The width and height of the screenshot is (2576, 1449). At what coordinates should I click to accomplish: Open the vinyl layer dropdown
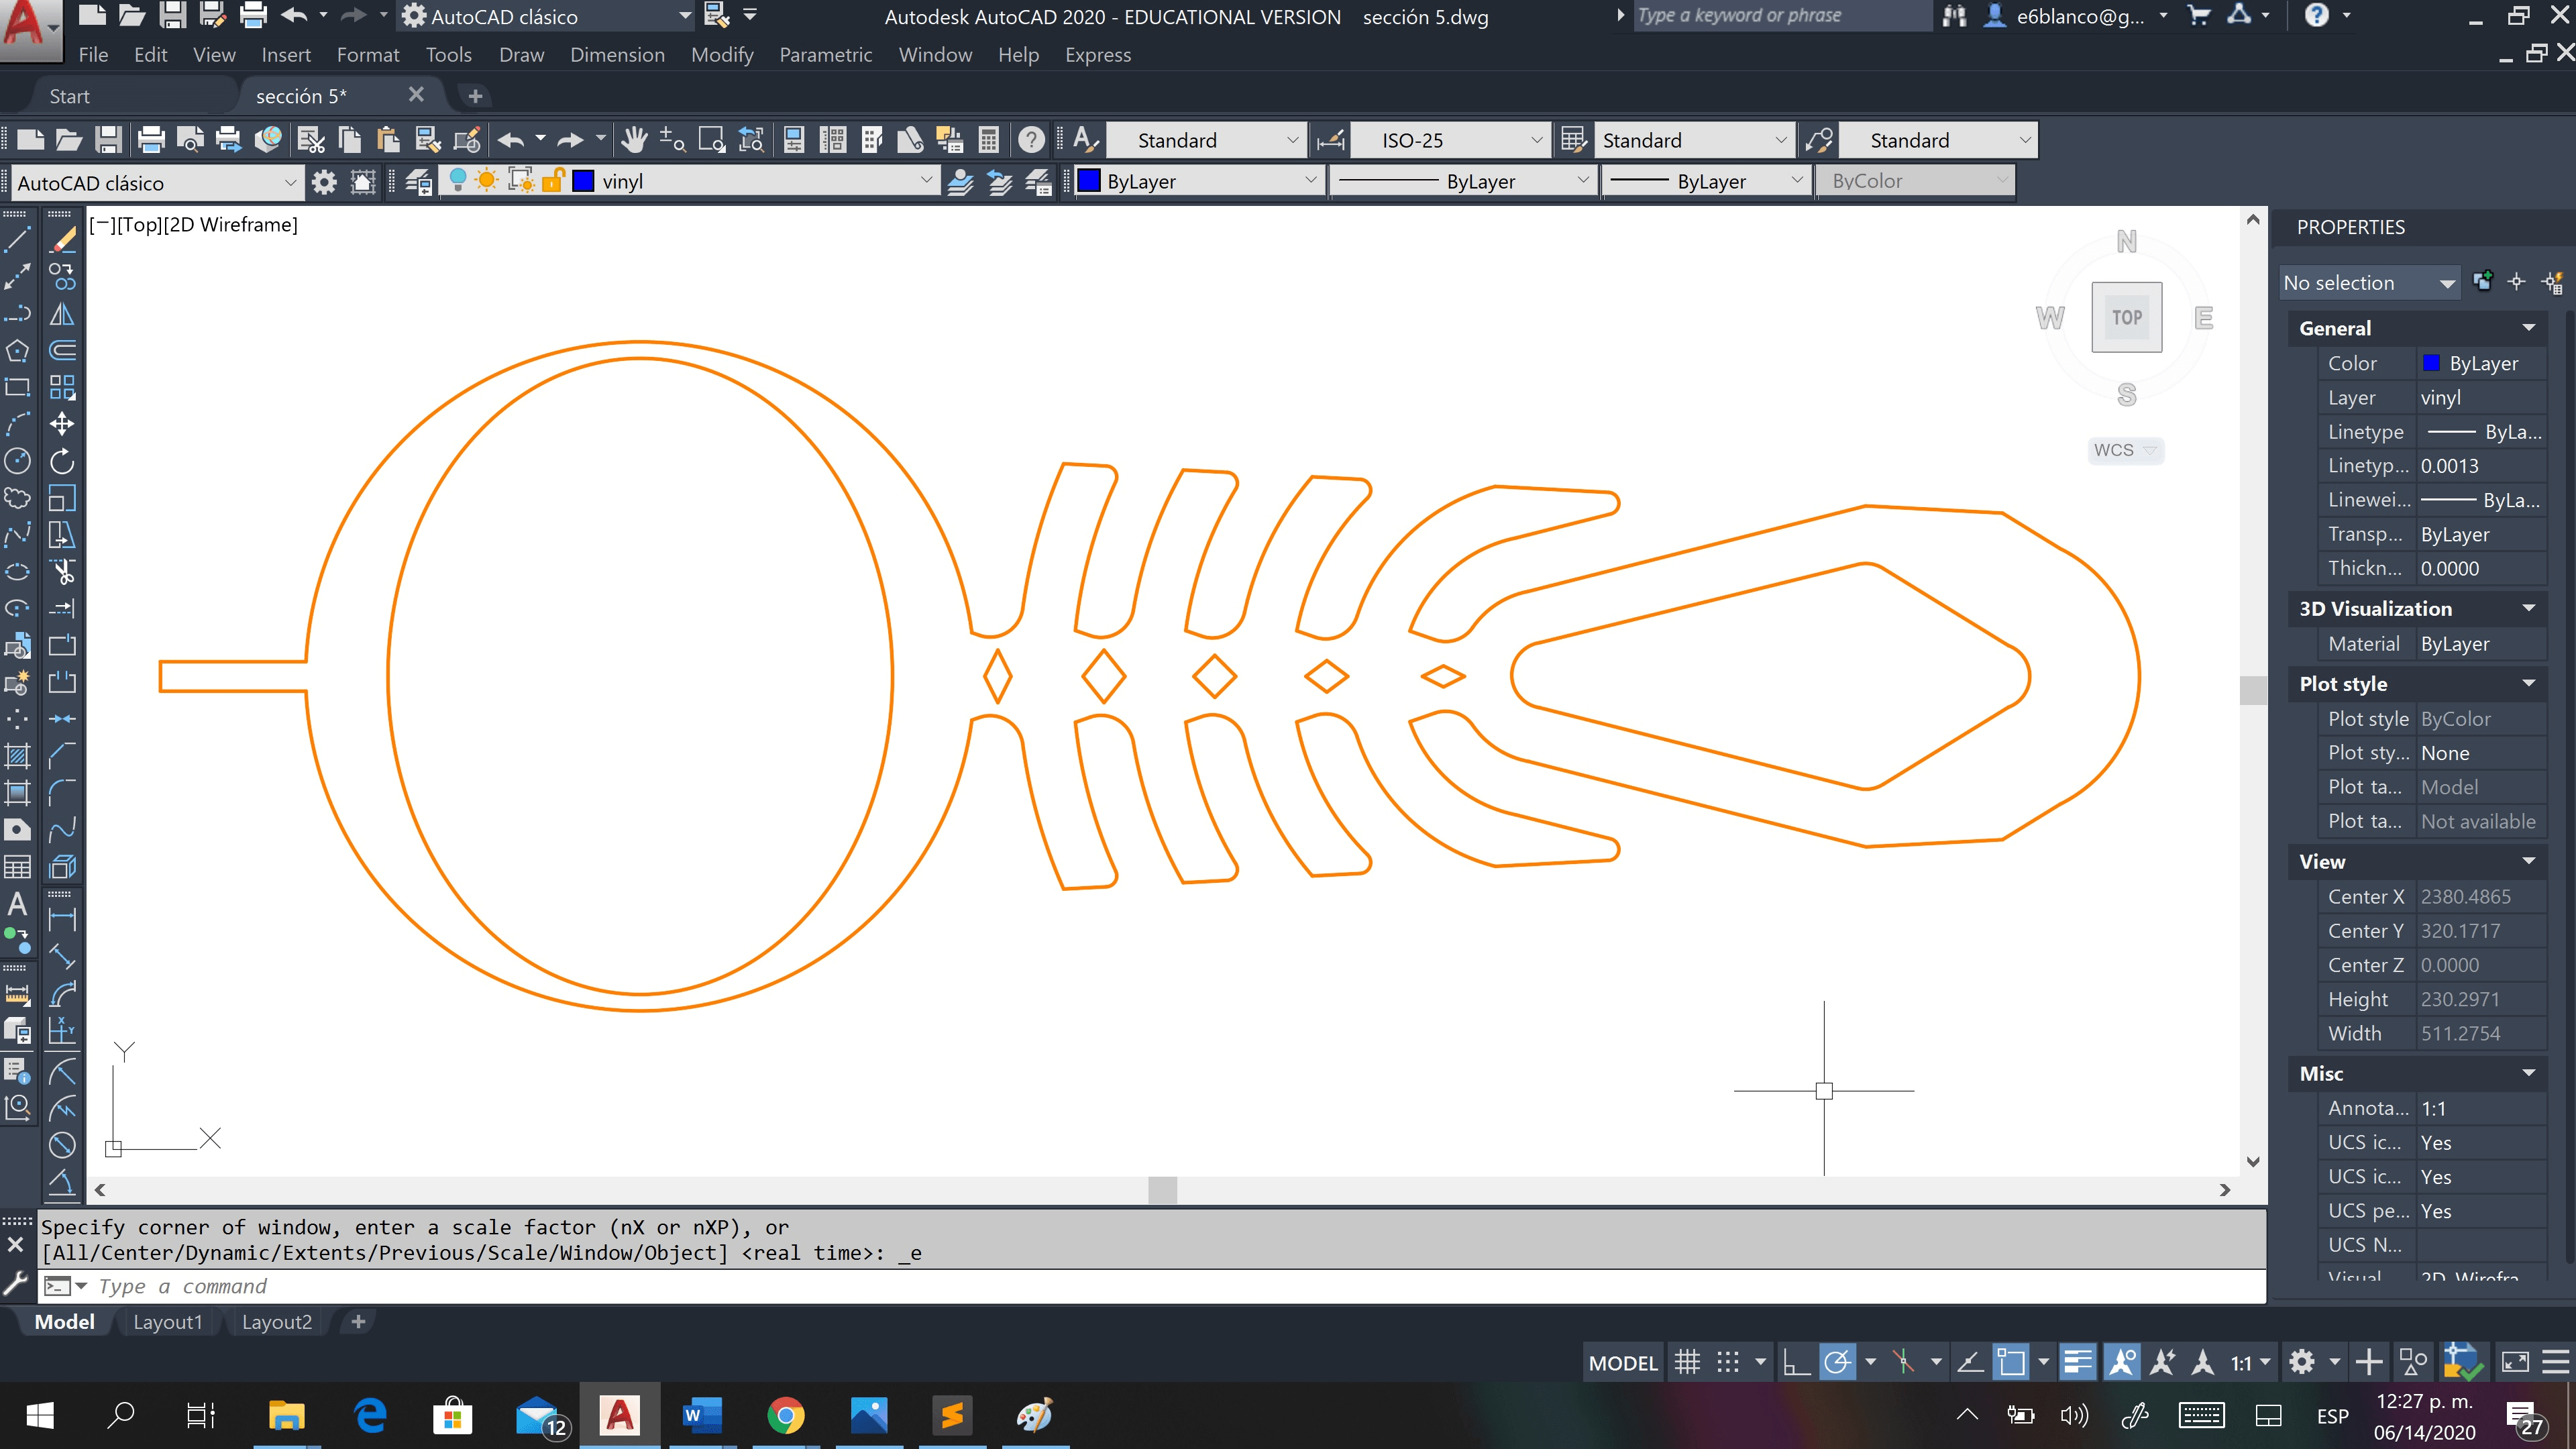tap(926, 182)
